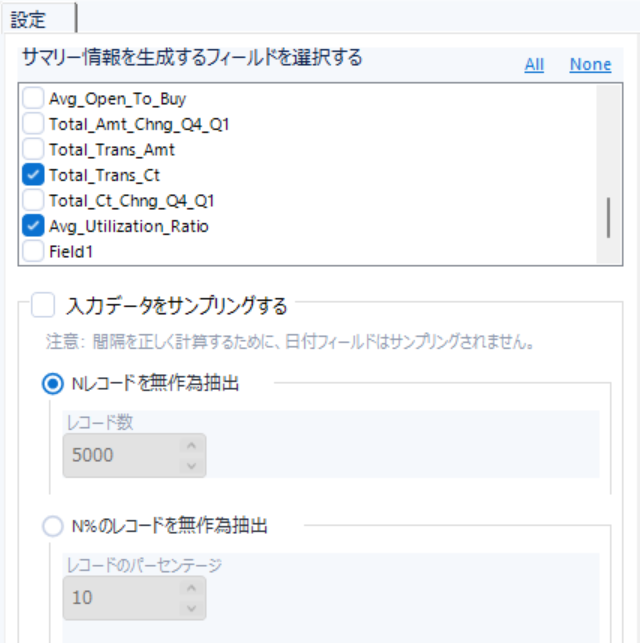Image resolution: width=640 pixels, height=643 pixels.
Task: Click the Total_Trans_Amt field name
Action: click(112, 150)
